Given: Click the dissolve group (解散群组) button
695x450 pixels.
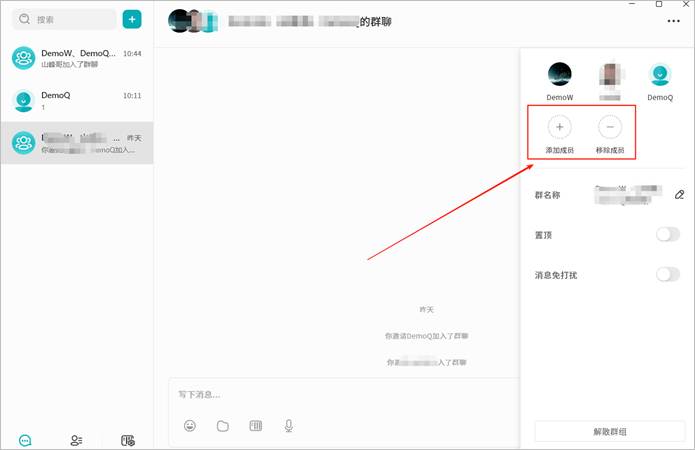Looking at the screenshot, I should pos(607,431).
